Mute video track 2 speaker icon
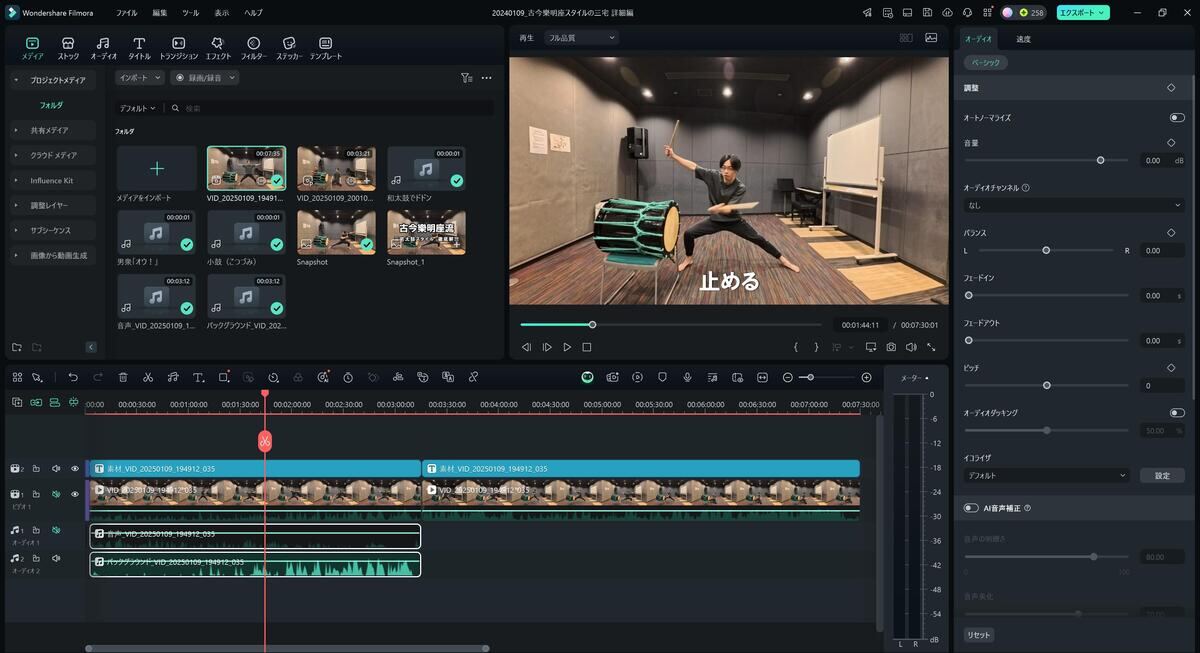The width and height of the screenshot is (1200, 653). tap(56, 468)
